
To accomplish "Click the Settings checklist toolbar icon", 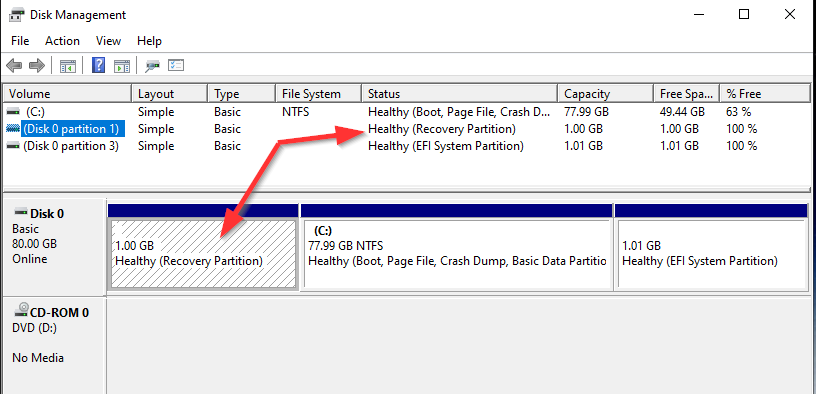I will [176, 65].
